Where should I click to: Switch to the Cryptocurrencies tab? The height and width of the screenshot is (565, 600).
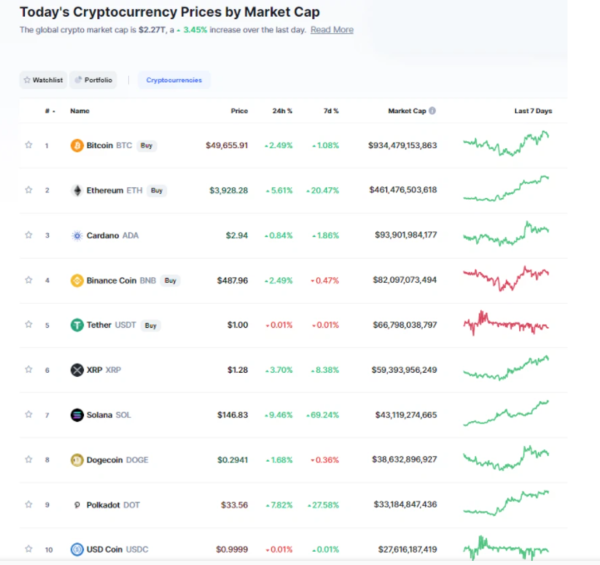pyautogui.click(x=174, y=80)
